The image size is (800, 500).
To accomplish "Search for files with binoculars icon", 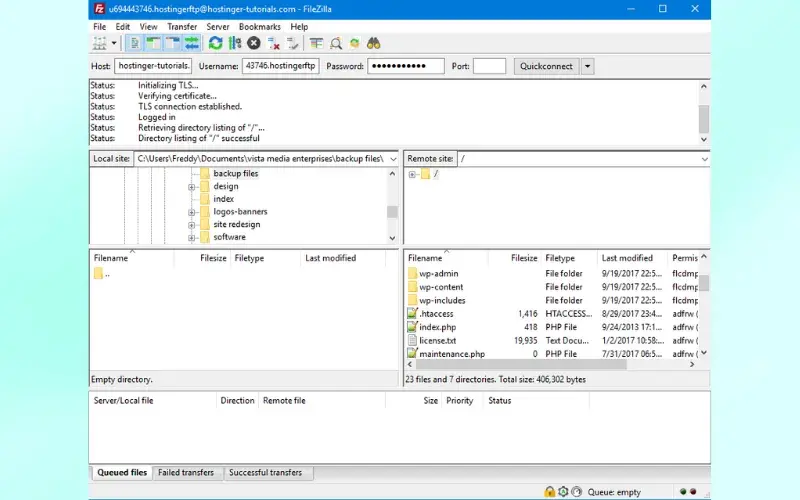I will pyautogui.click(x=373, y=43).
